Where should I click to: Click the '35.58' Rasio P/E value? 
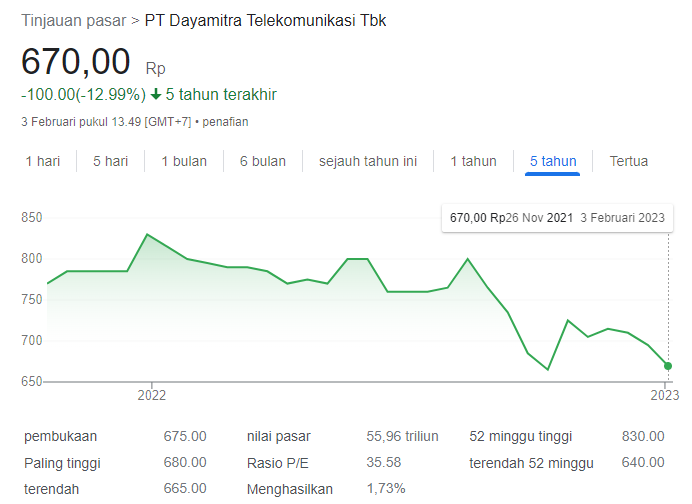[384, 462]
